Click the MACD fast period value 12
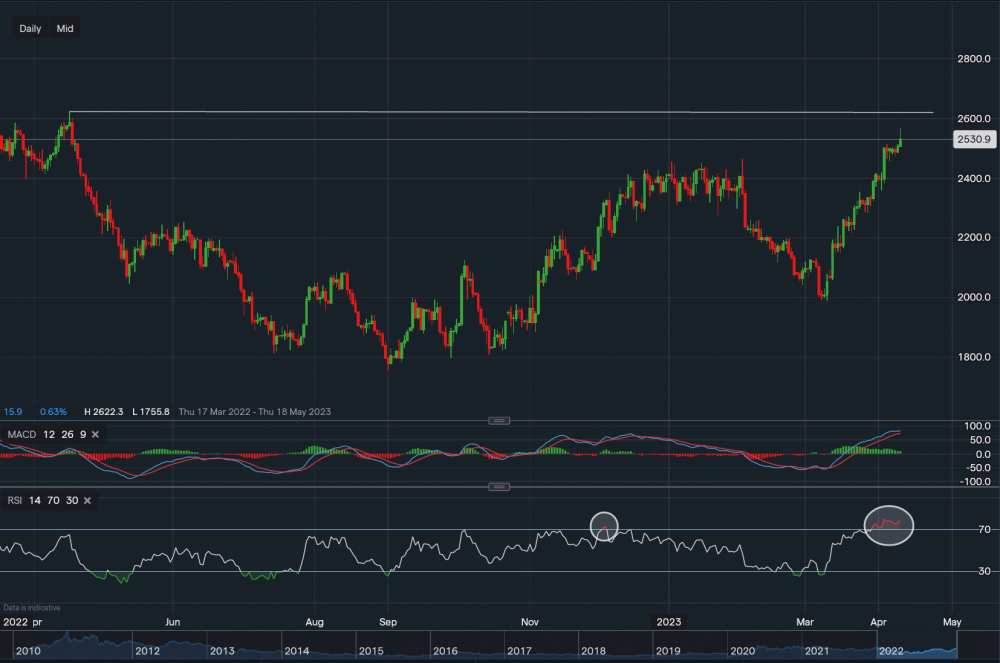The height and width of the screenshot is (663, 1000). [x=49, y=435]
